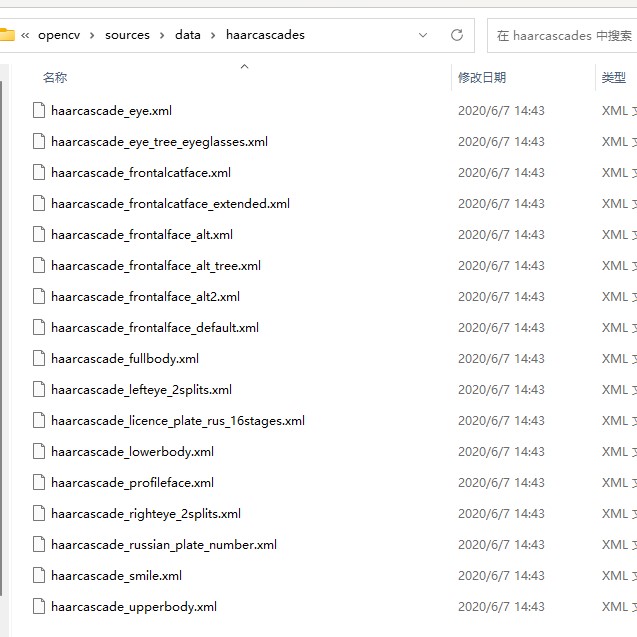Click the folder icon in address bar
637x637 pixels.
pos(7,35)
